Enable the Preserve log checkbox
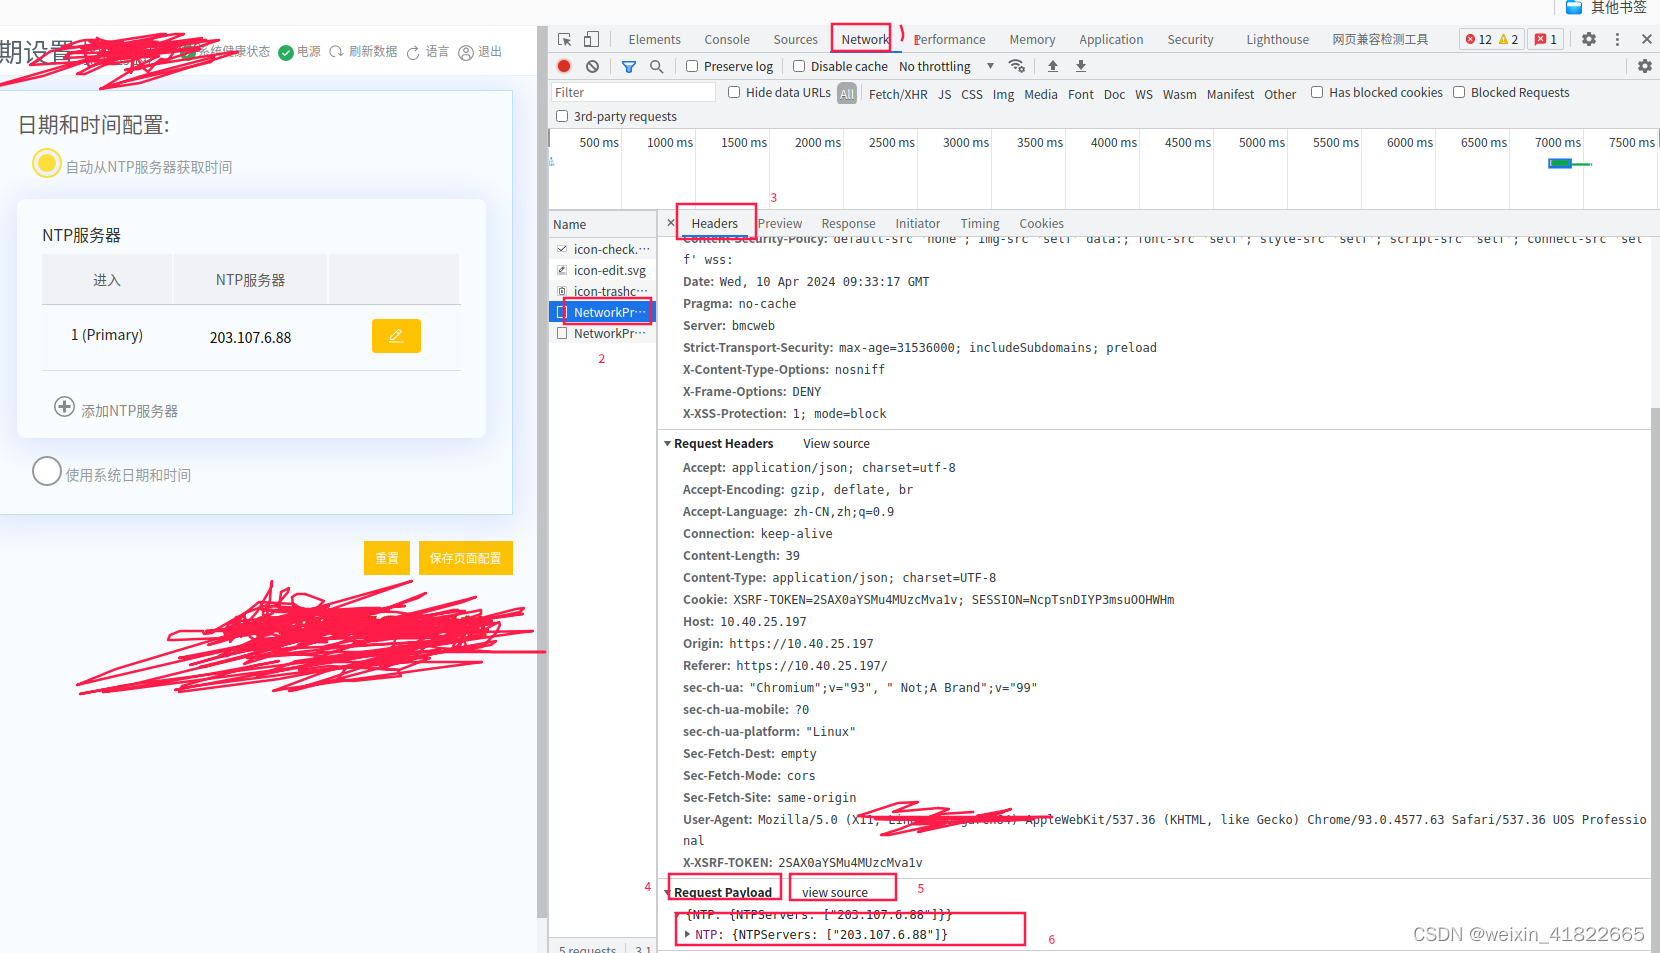The height and width of the screenshot is (953, 1660). (691, 65)
